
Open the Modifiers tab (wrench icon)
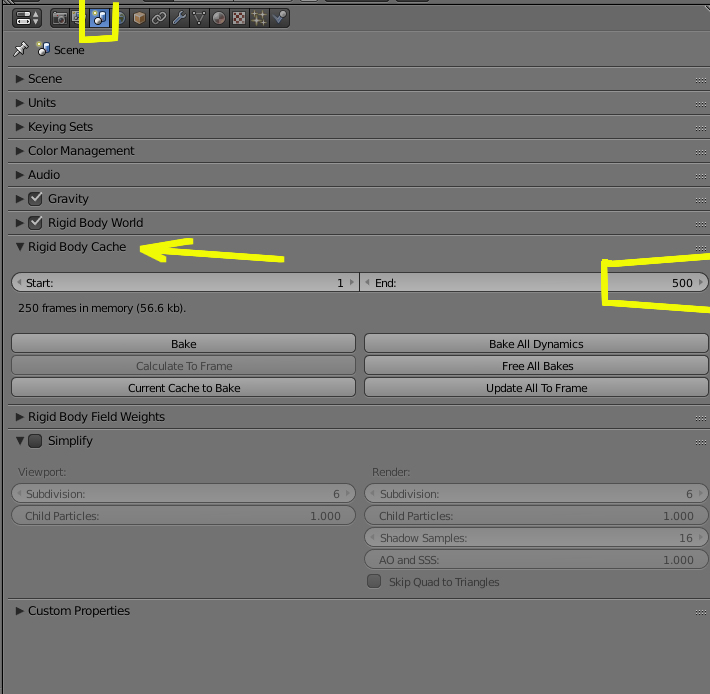click(x=179, y=18)
